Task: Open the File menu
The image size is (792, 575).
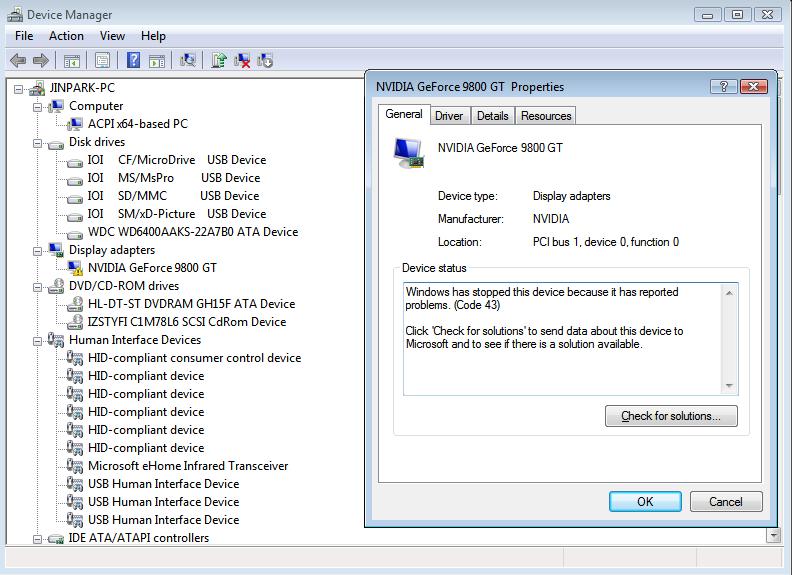Action: click(24, 36)
